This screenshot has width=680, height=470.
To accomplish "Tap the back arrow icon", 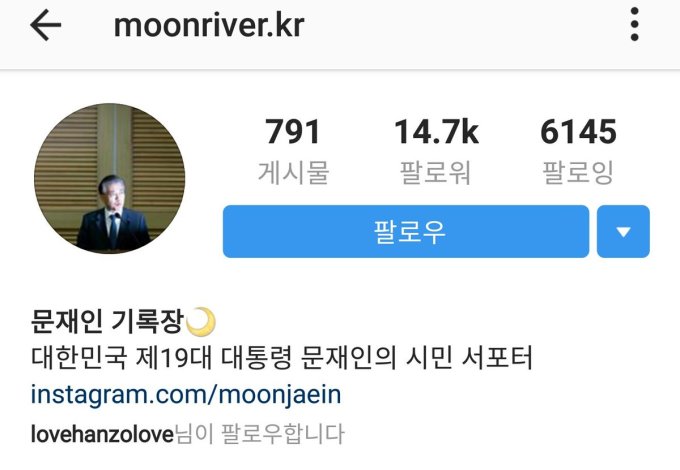I will pos(46,25).
